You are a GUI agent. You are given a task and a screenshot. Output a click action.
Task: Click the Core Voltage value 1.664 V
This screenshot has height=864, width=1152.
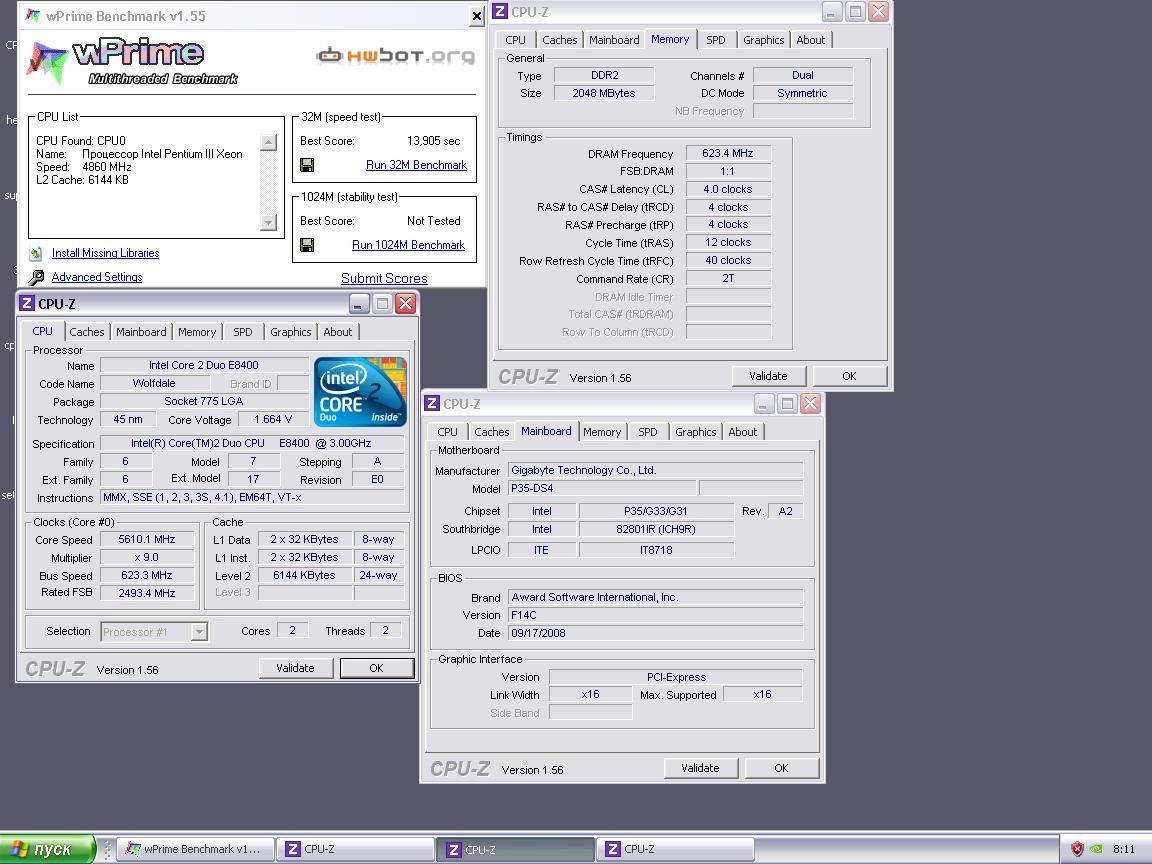273,420
